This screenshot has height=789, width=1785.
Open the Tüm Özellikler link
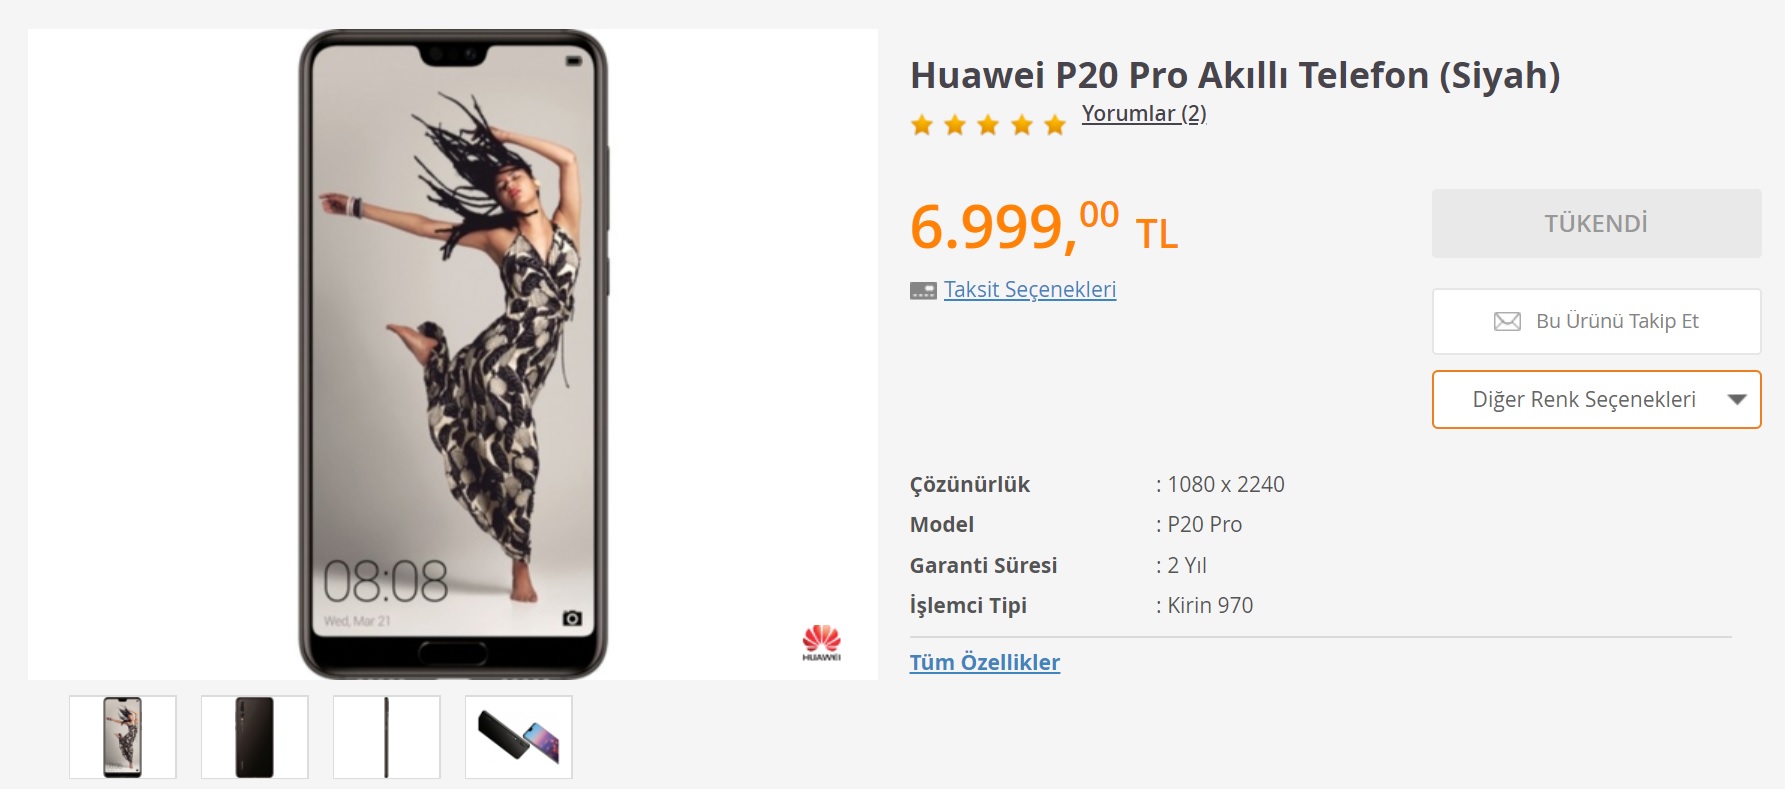(985, 662)
